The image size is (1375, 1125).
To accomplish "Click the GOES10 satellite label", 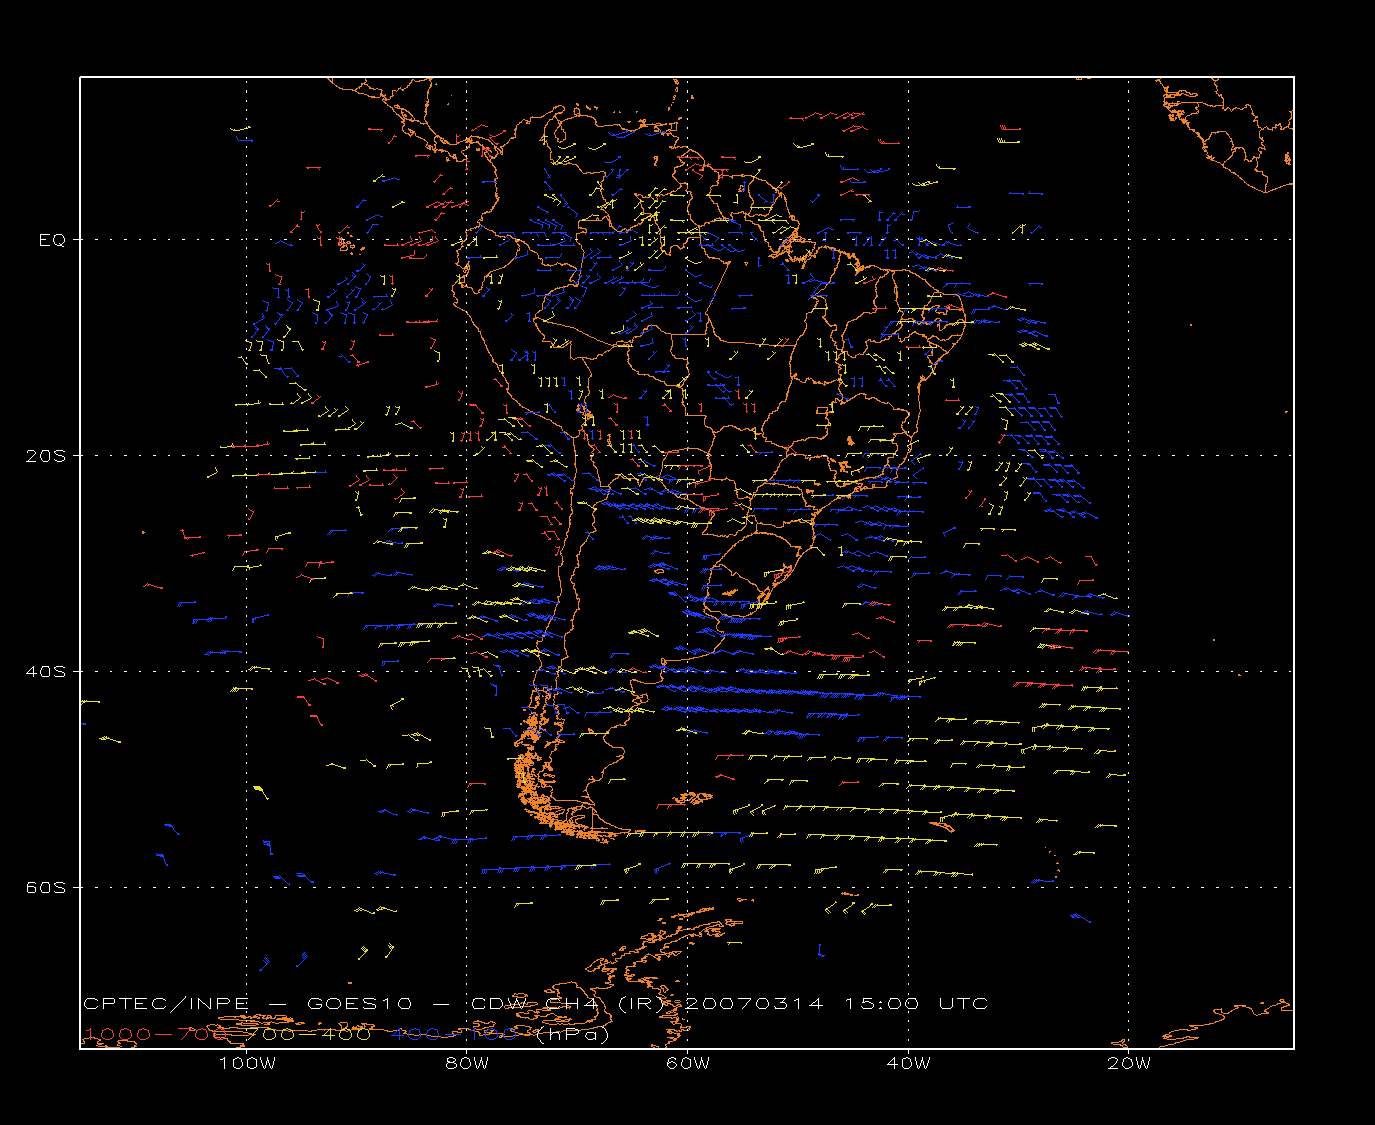I will coord(357,1003).
